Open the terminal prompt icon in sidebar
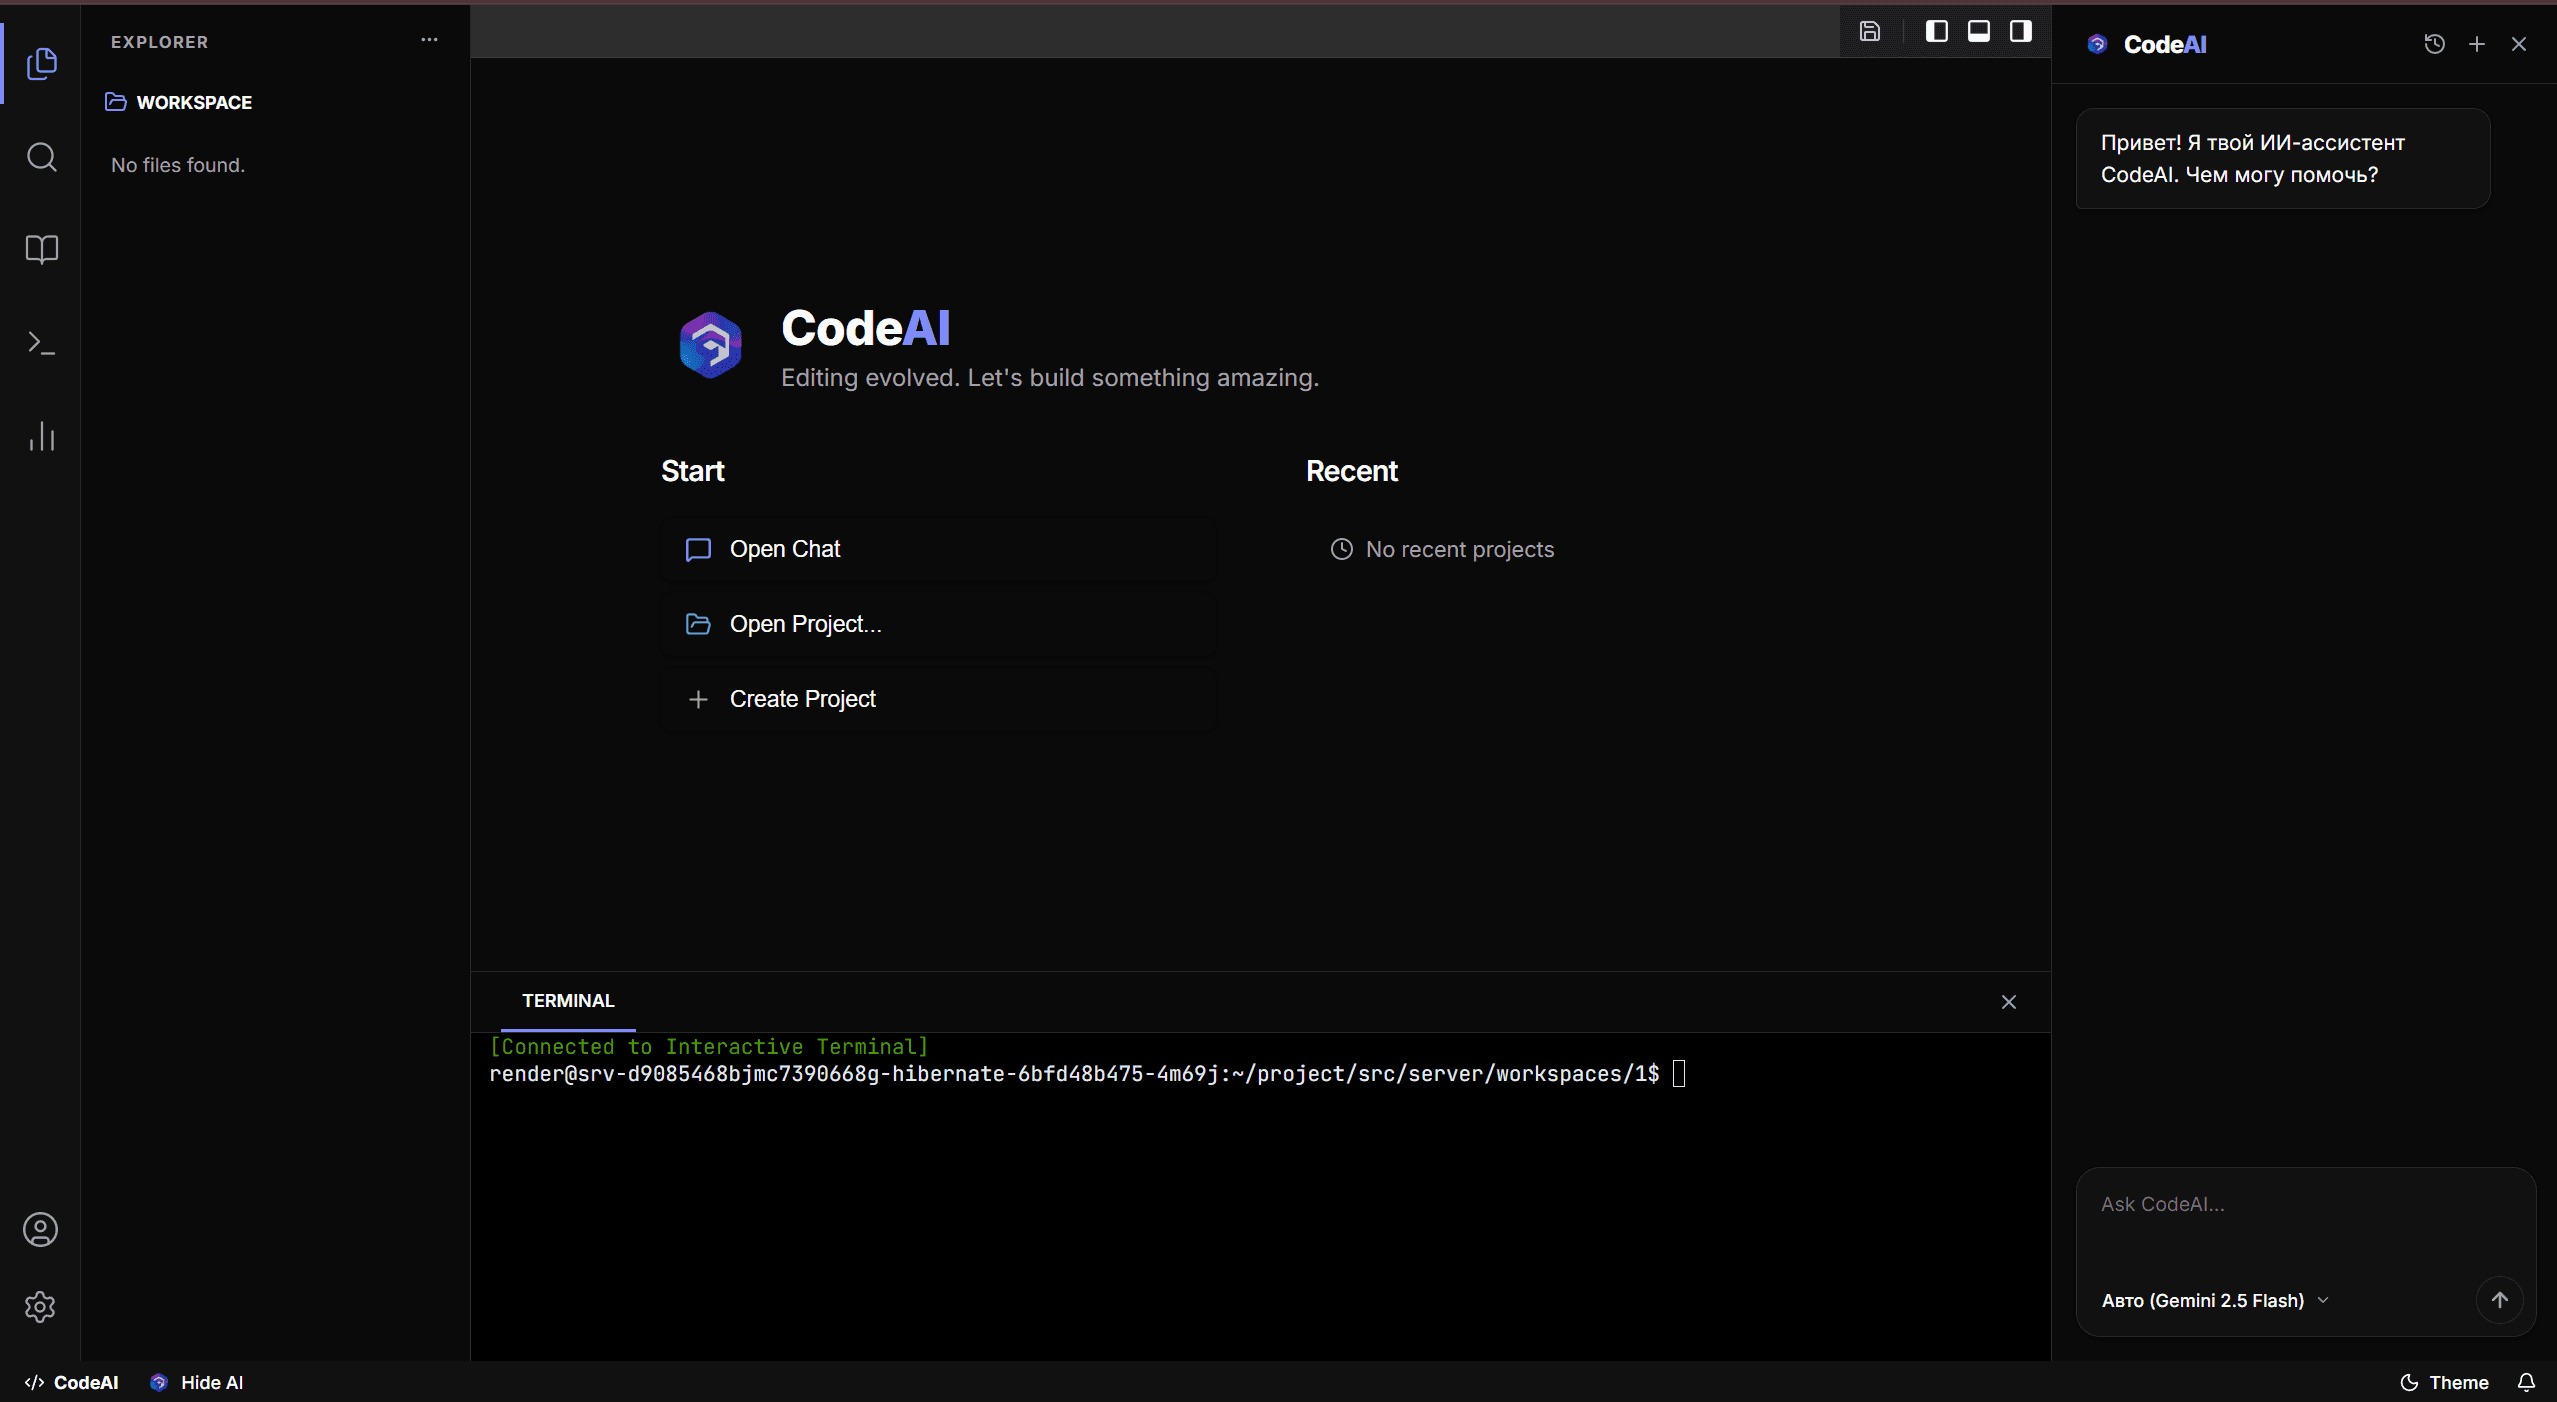Viewport: 2557px width, 1402px height. 41,343
